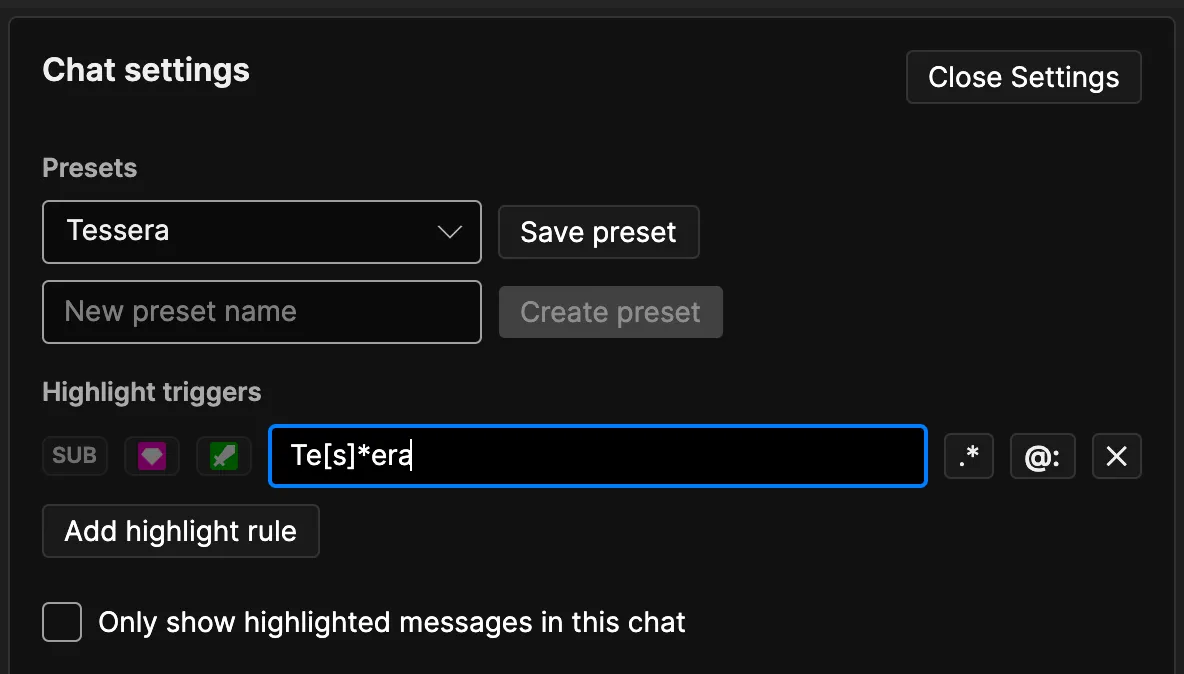Click the Highlight triggers section label

pyautogui.click(x=152, y=392)
